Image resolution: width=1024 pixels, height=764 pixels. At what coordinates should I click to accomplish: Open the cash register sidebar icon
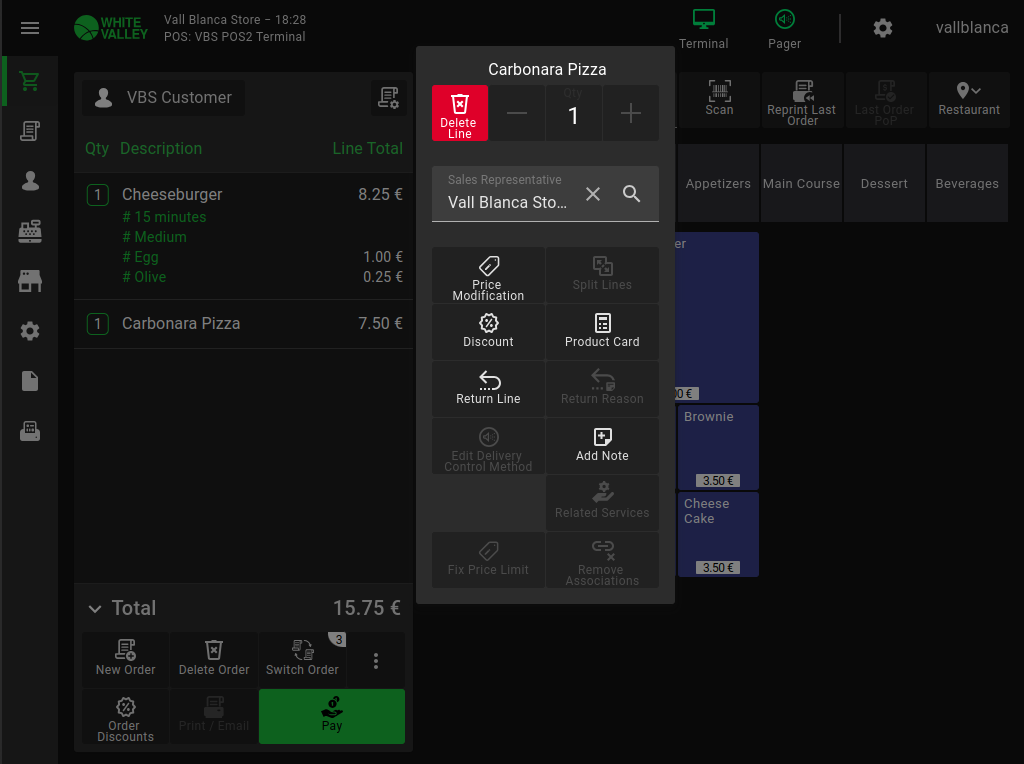[29, 231]
